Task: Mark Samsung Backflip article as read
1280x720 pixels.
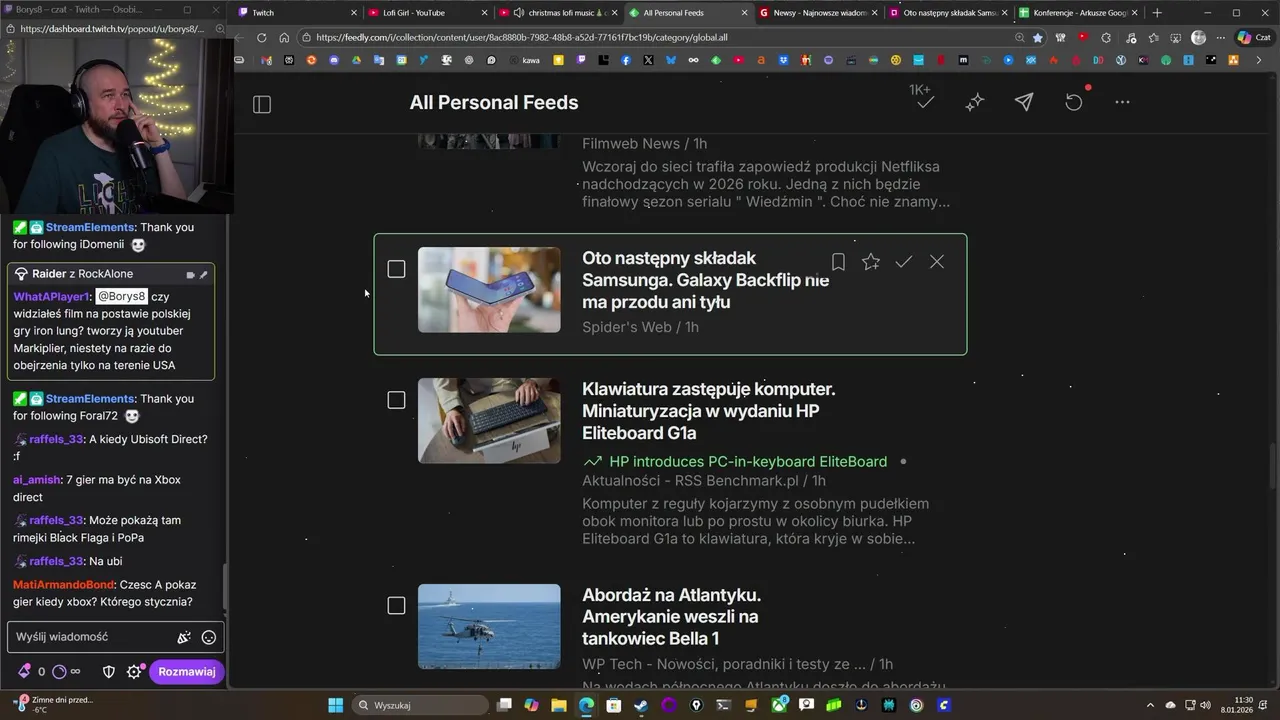Action: coord(904,262)
